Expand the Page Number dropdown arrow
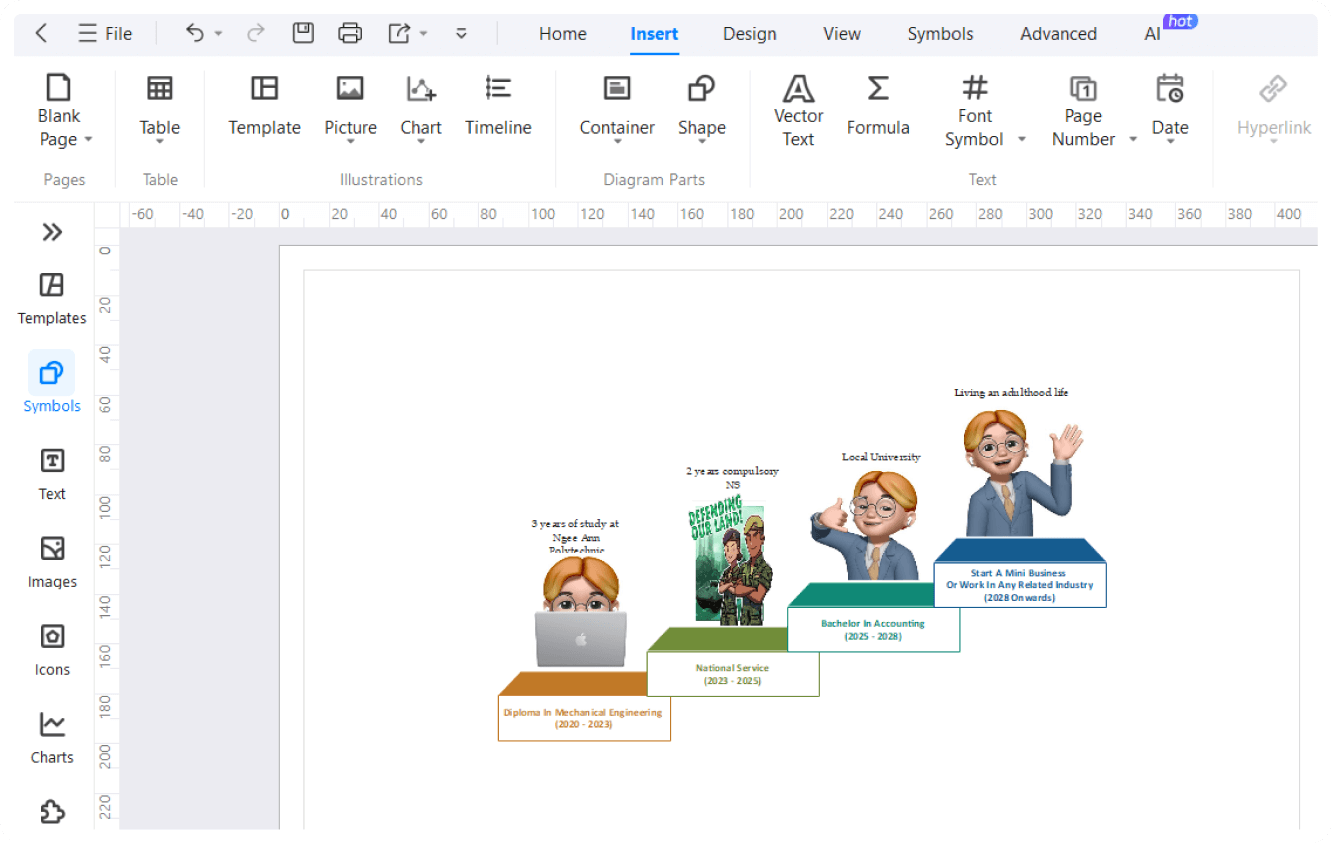The width and height of the screenshot is (1332, 844). 1133,140
